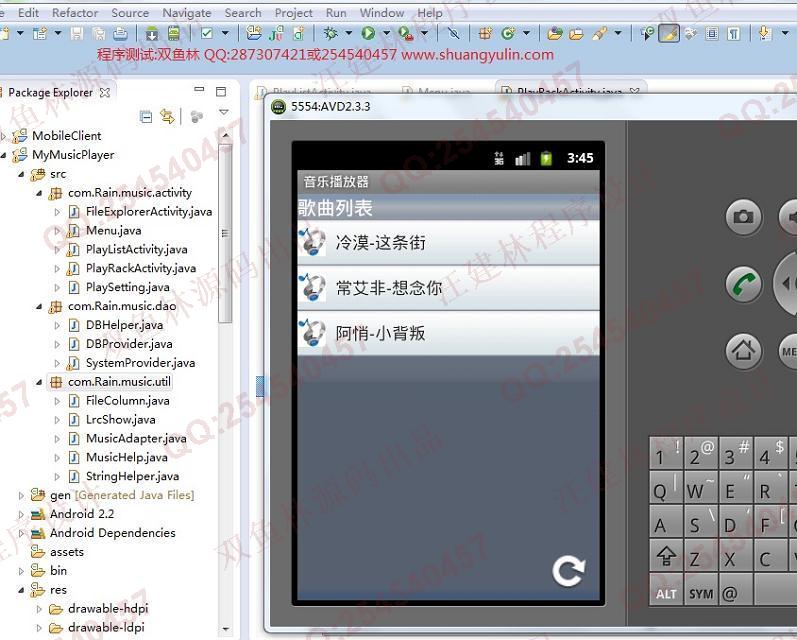The height and width of the screenshot is (640, 797).
Task: Click the emulator Q key
Action: 666,487
